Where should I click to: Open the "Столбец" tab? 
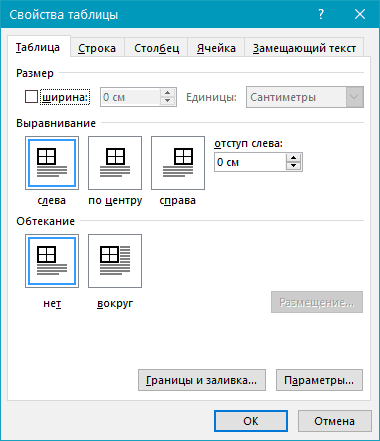(x=156, y=48)
